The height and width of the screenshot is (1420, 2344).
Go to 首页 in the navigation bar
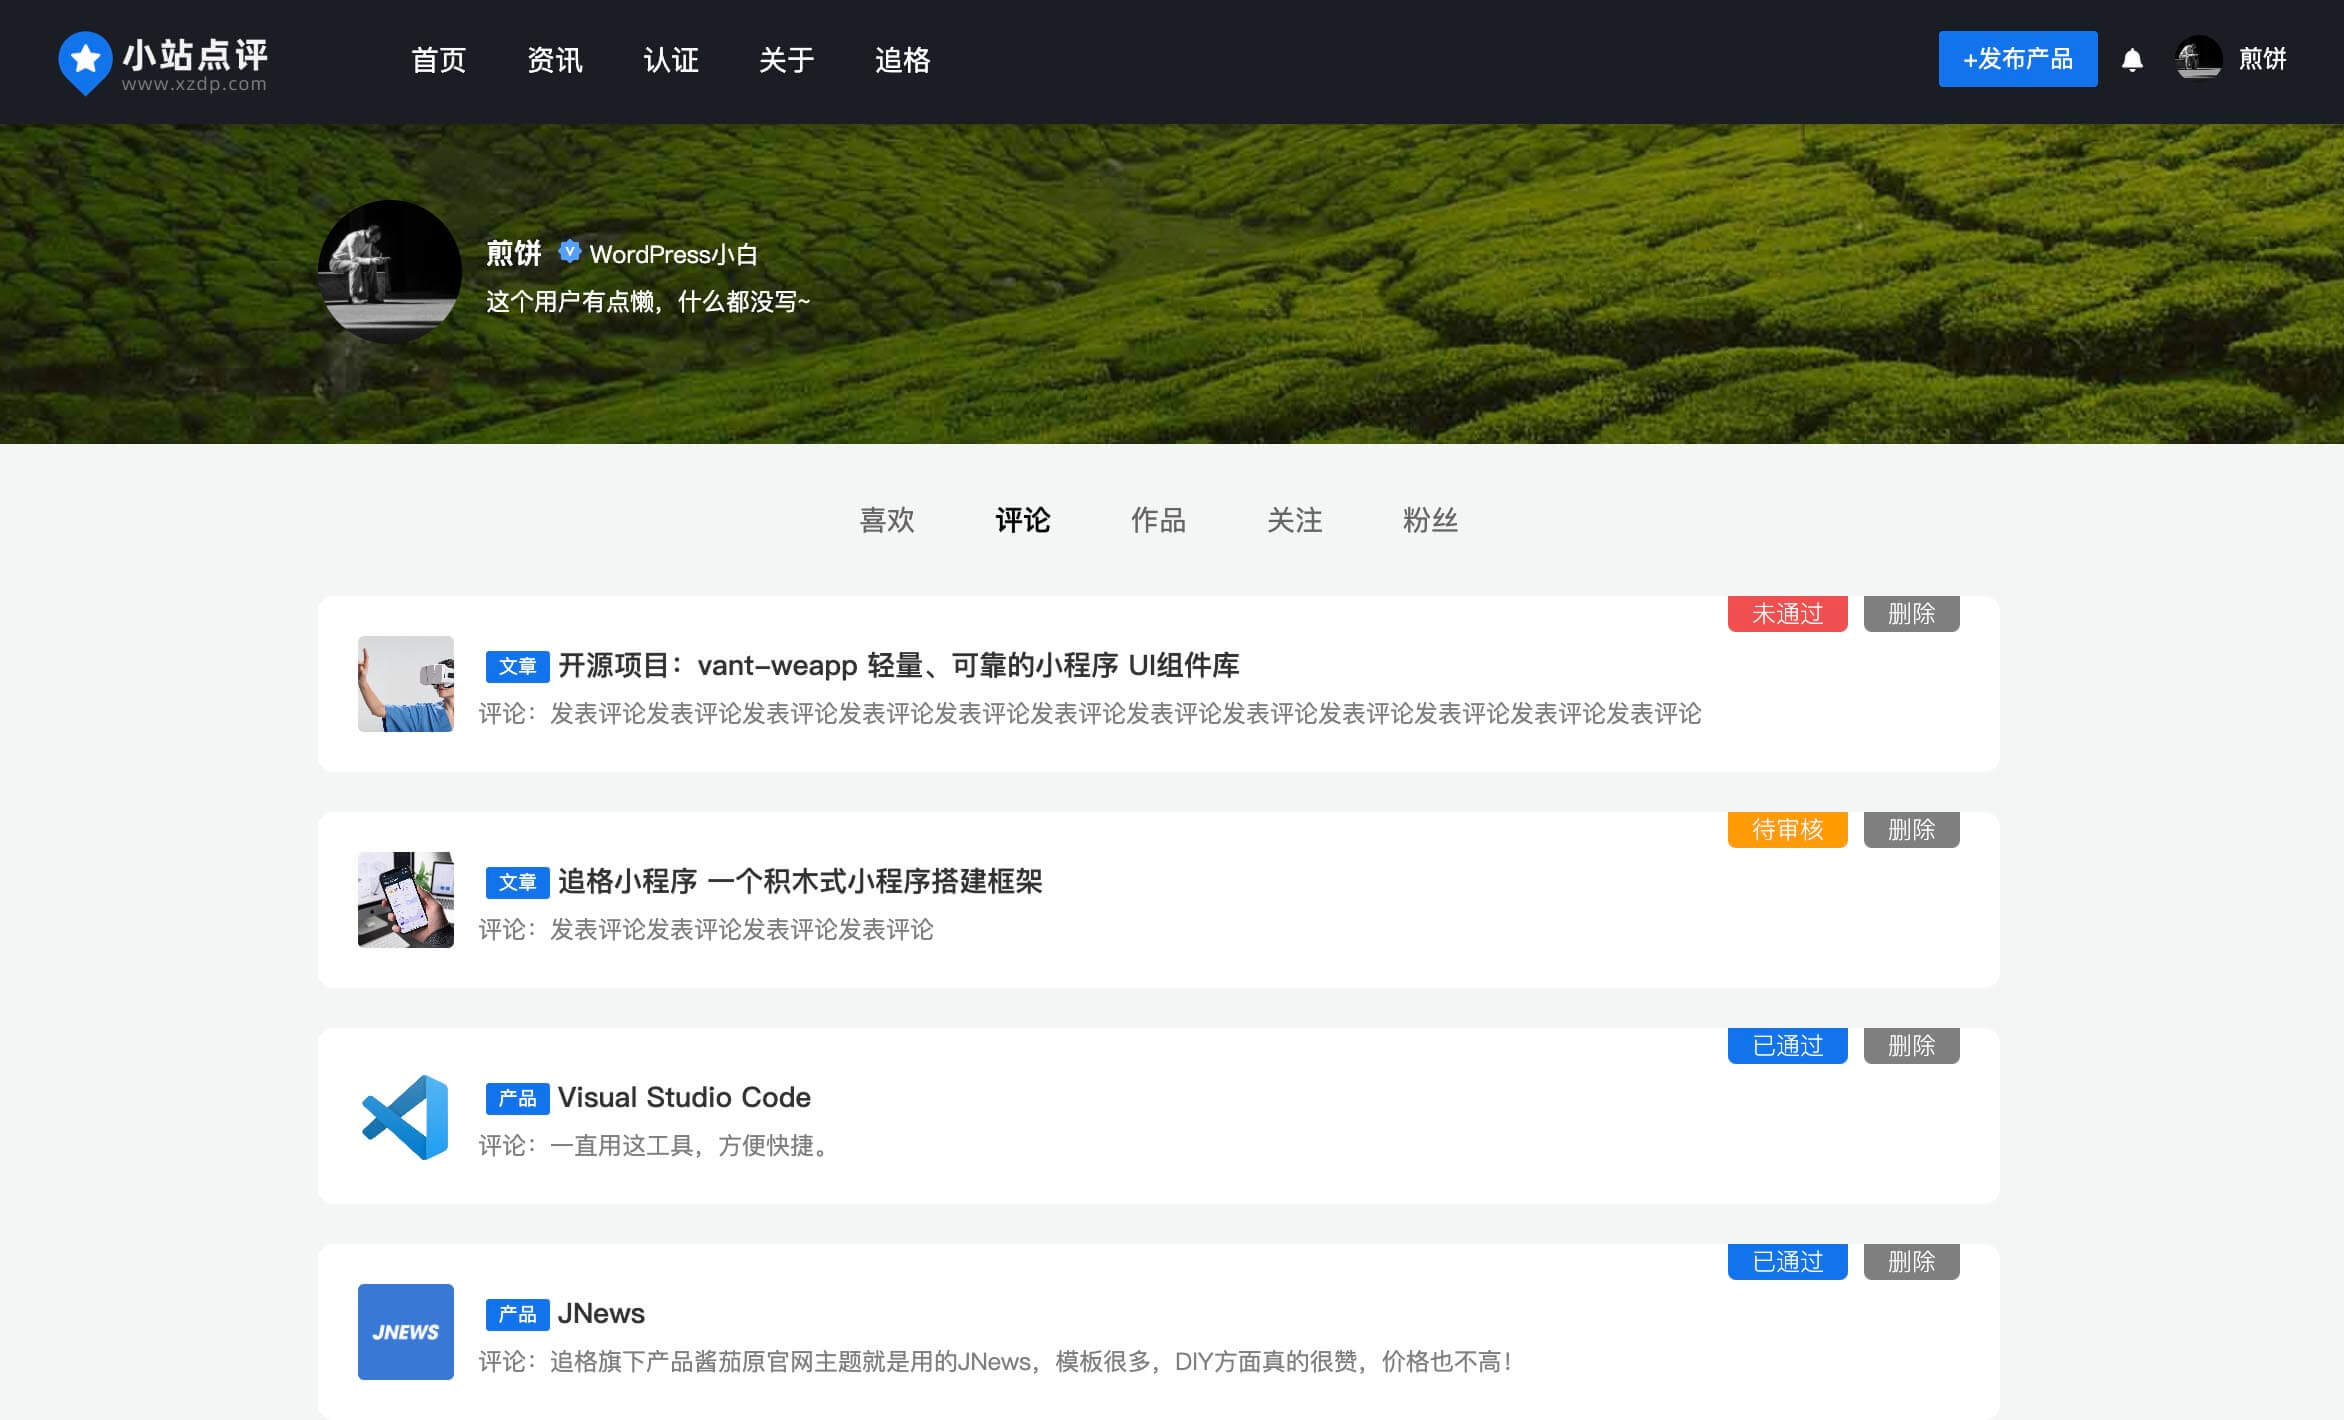point(439,60)
